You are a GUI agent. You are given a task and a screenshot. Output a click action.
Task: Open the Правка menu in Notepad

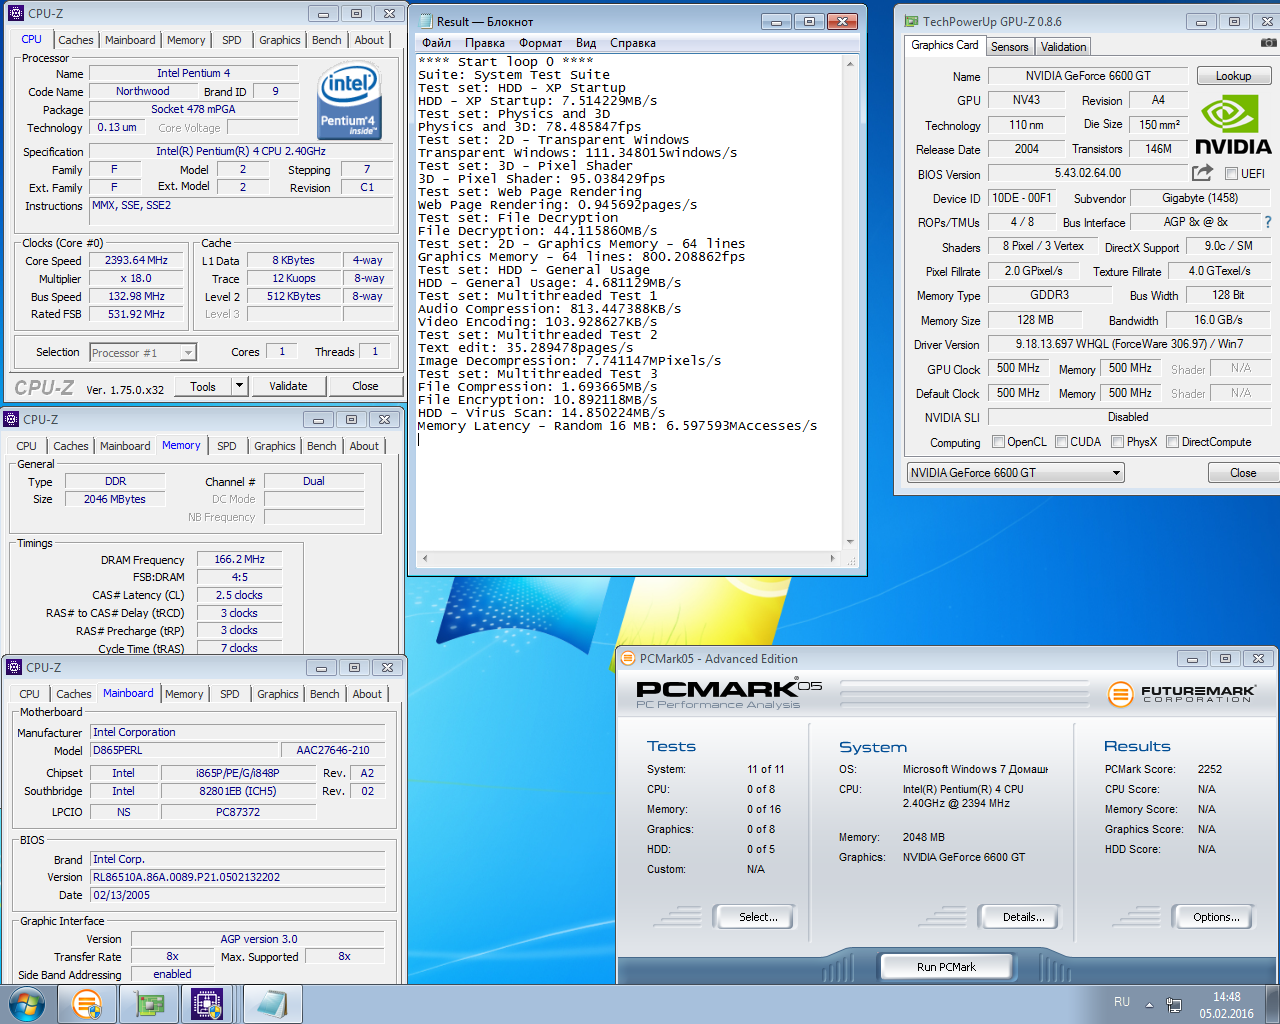(485, 43)
